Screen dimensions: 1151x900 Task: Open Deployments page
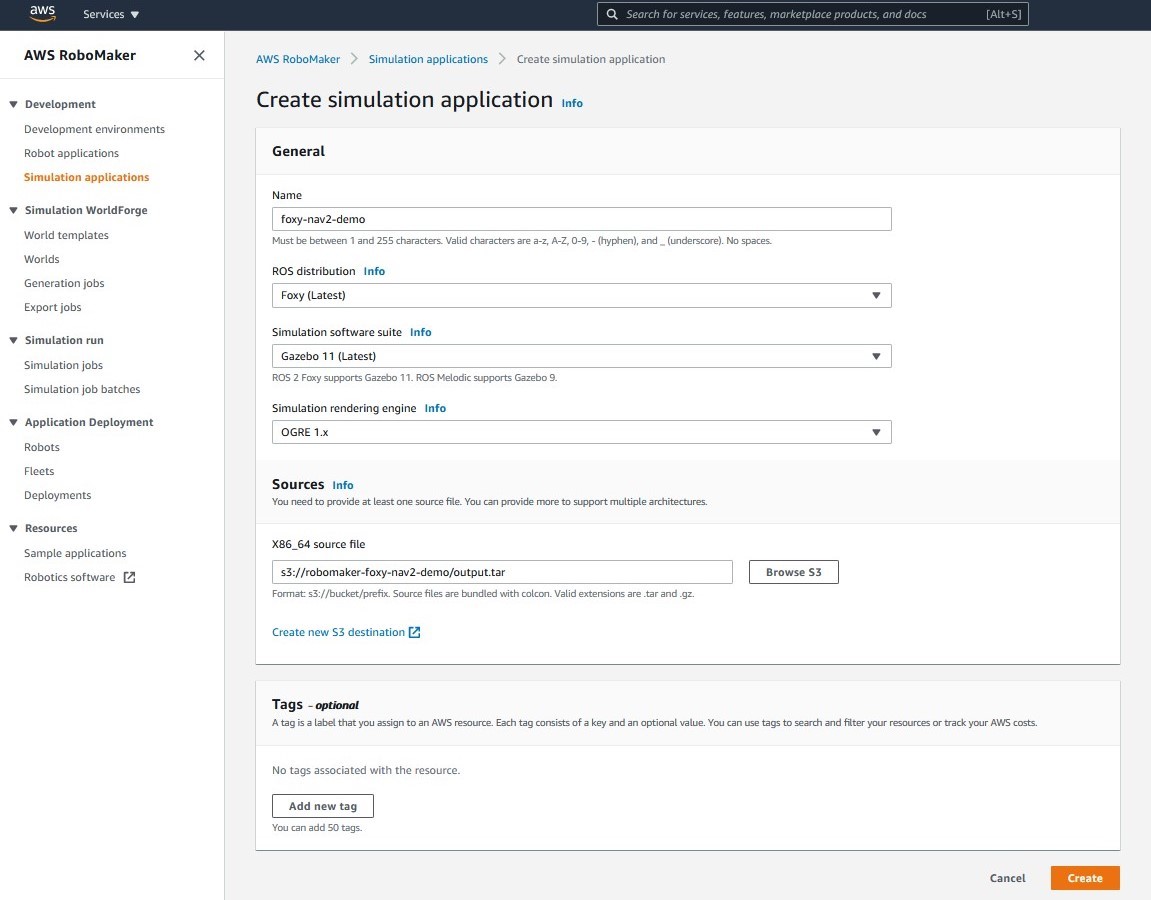57,495
